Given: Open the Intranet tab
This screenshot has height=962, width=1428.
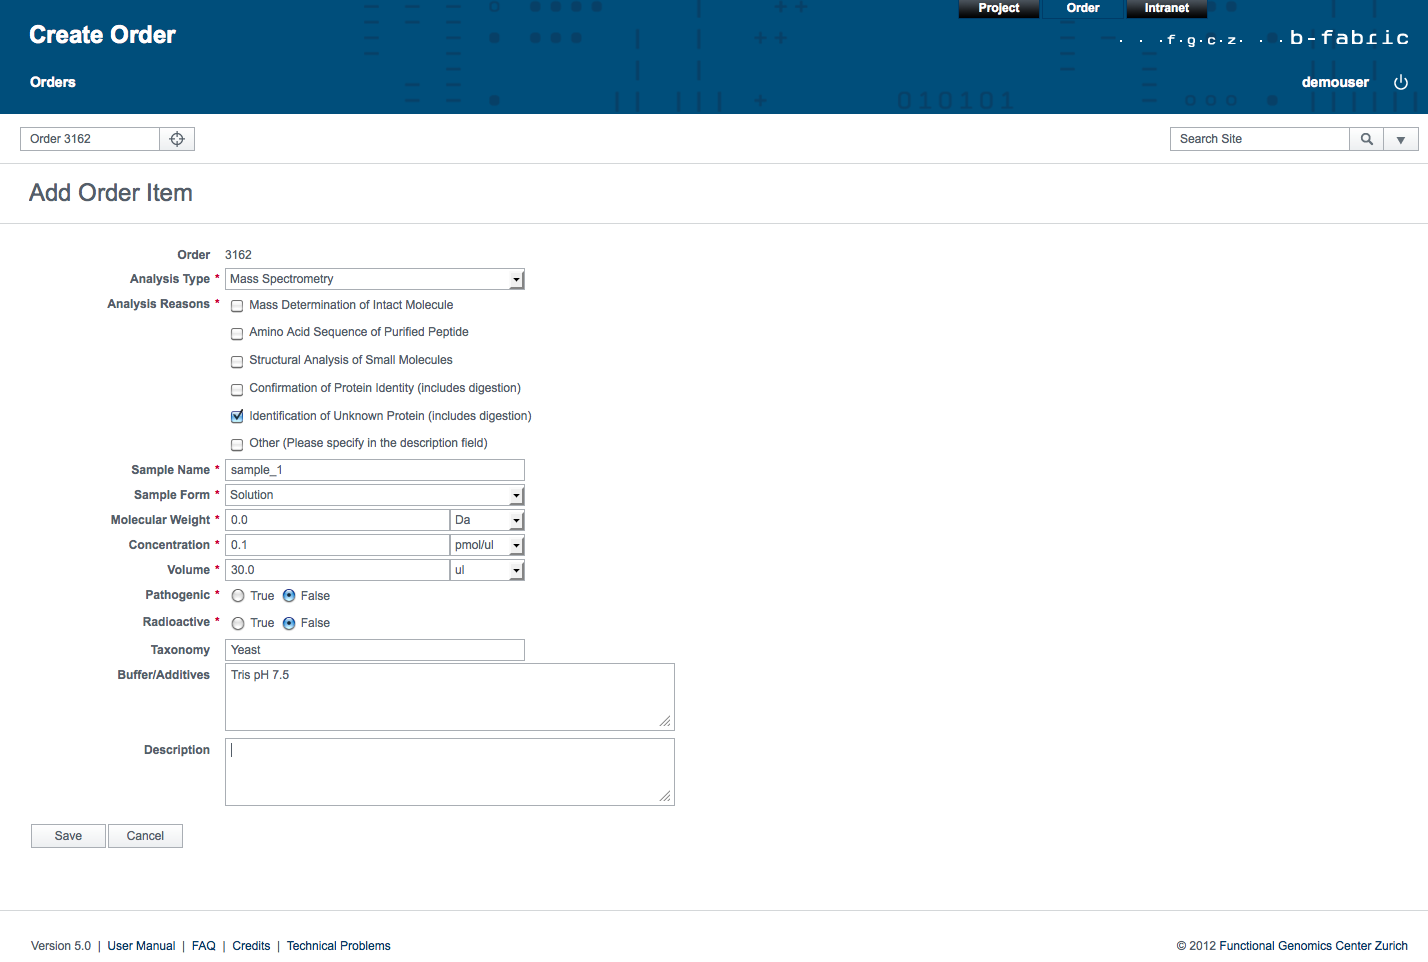Looking at the screenshot, I should 1166,8.
